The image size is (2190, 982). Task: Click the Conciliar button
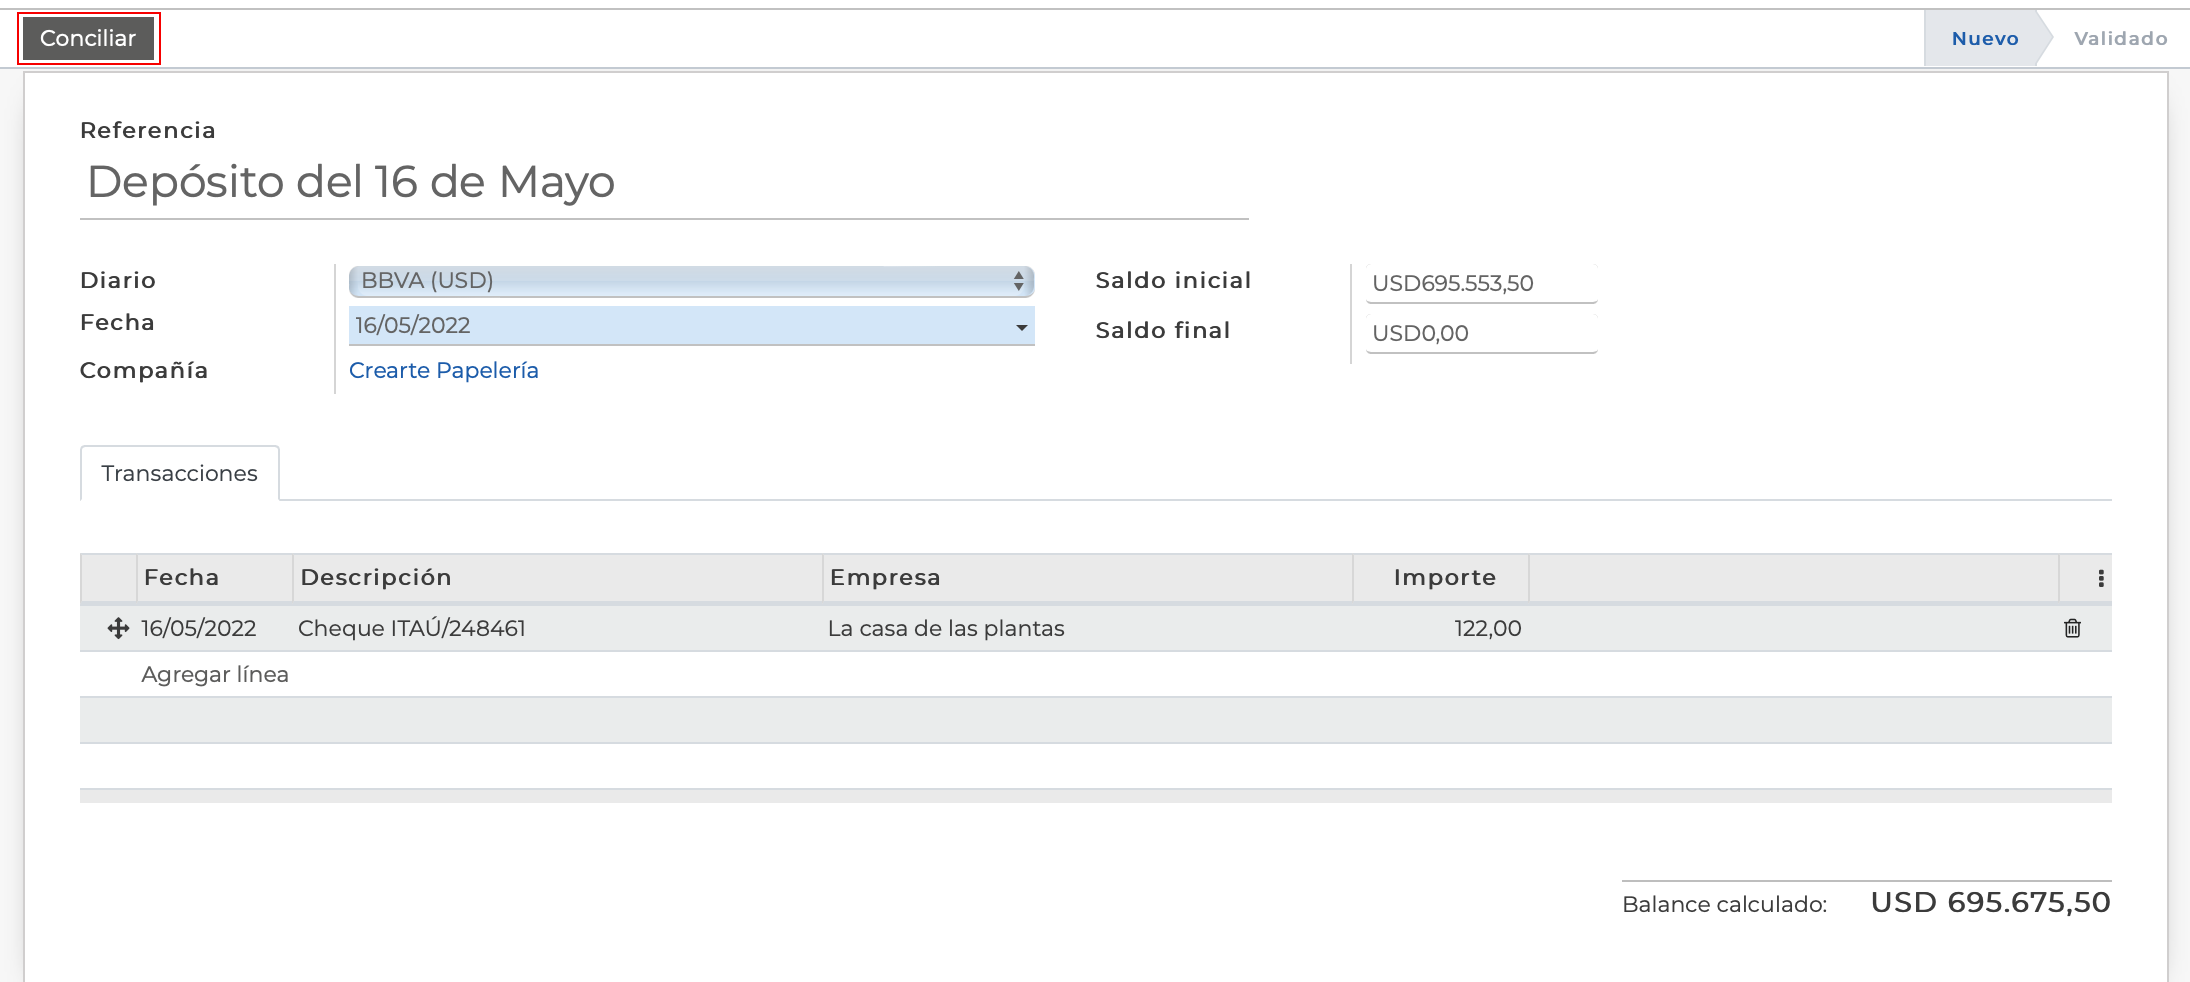click(88, 39)
